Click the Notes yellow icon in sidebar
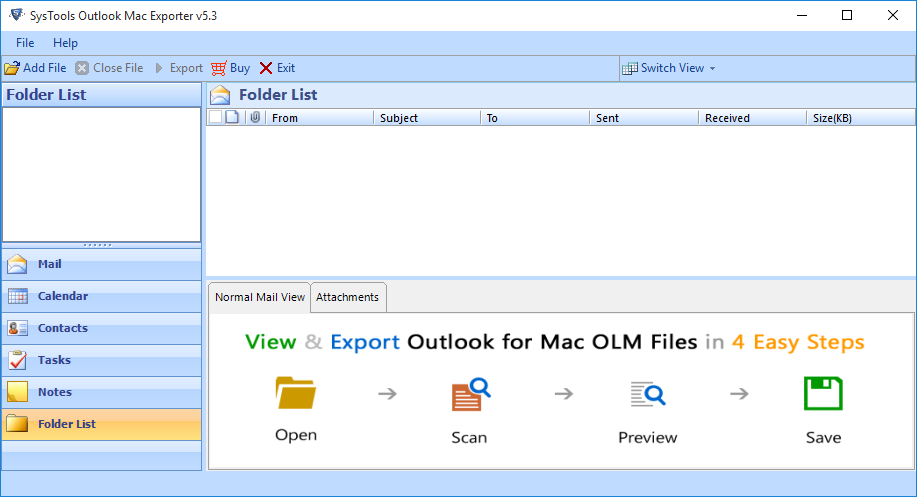Viewport: 917px width, 497px height. 18,392
